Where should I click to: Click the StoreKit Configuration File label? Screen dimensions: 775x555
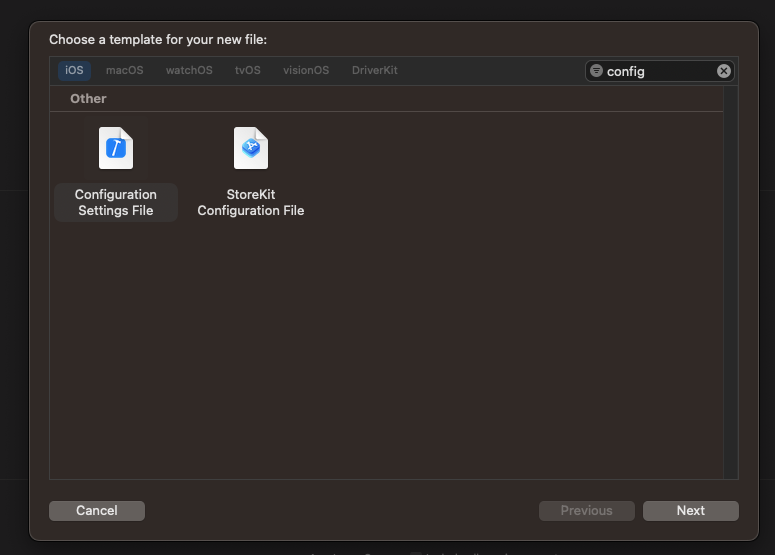coord(251,202)
